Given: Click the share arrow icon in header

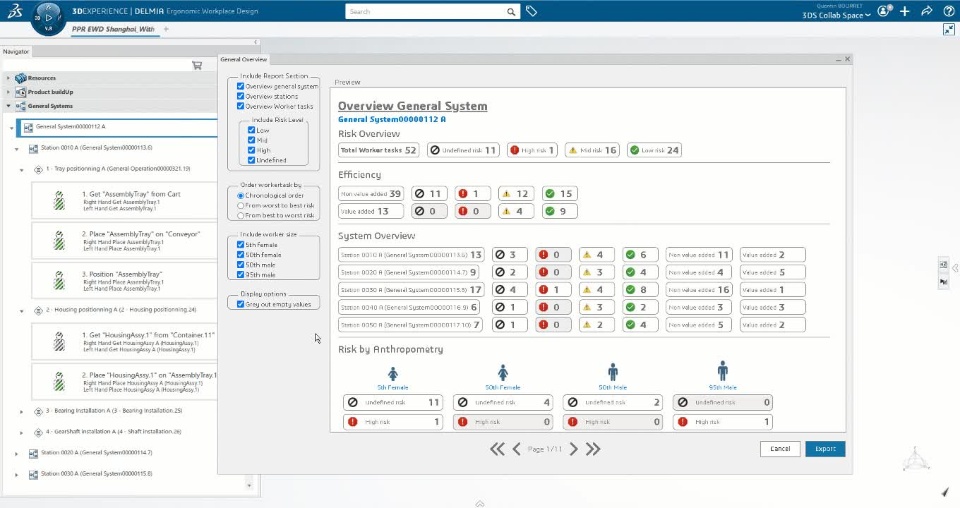Looking at the screenshot, I should 926,11.
